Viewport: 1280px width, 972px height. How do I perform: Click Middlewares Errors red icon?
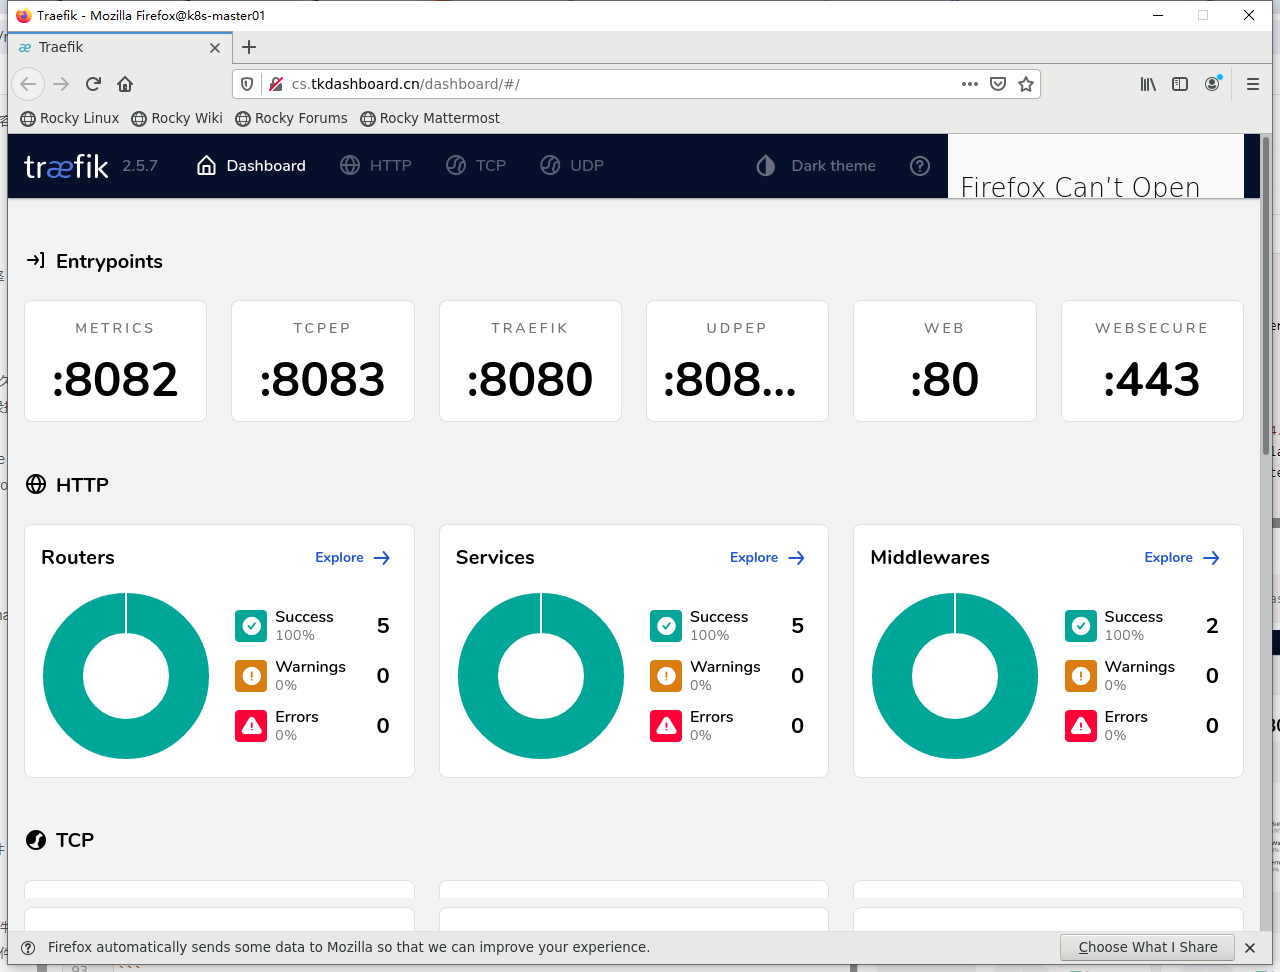click(x=1081, y=726)
